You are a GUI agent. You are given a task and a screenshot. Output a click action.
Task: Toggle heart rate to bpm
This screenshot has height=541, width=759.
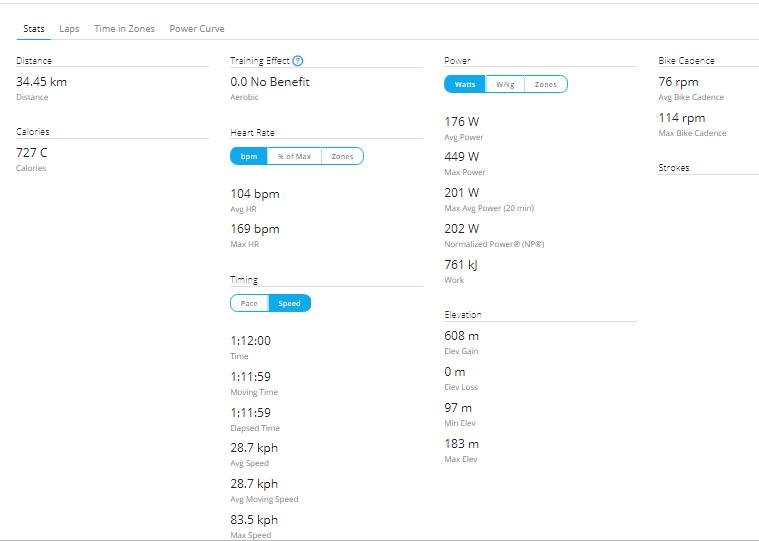tap(249, 156)
